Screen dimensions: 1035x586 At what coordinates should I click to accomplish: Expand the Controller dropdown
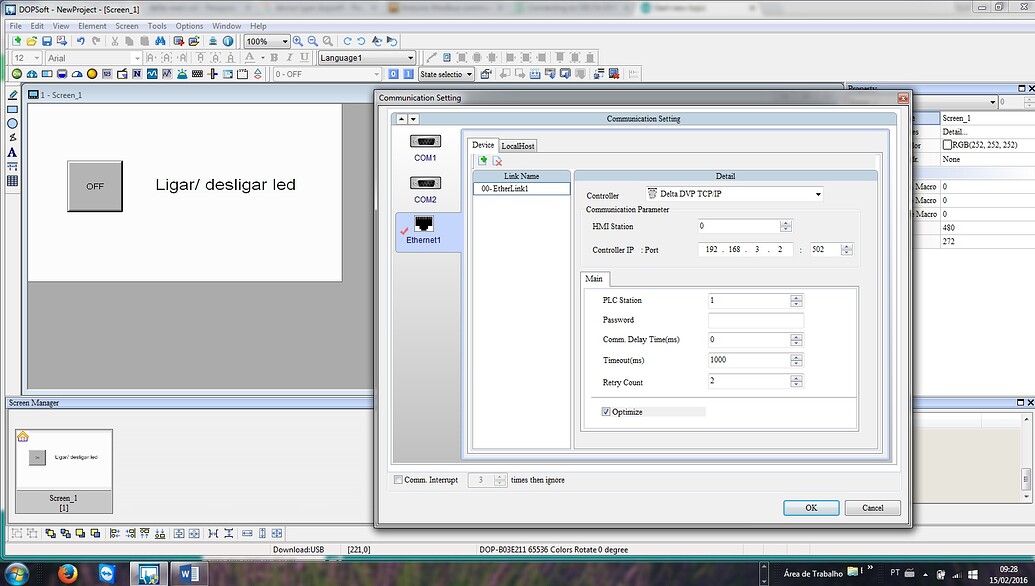[817, 195]
